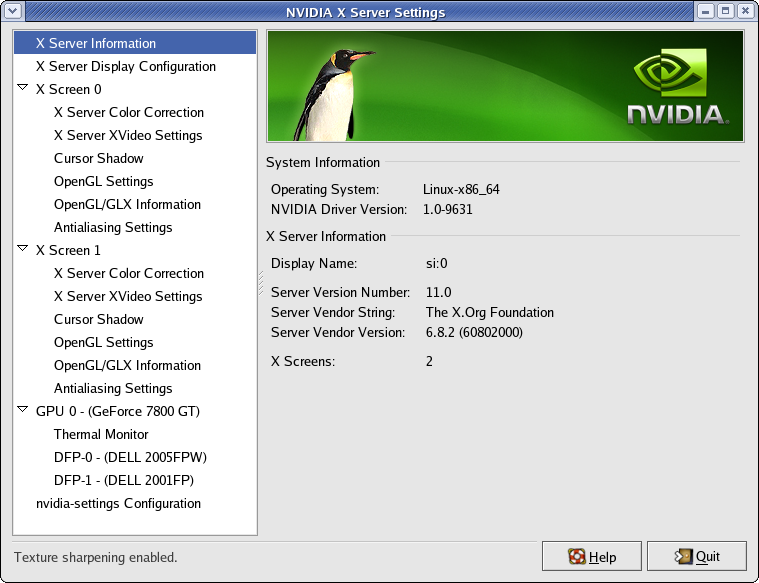Open Cursor Shadow under X Screen 1
The height and width of the screenshot is (583, 759).
pyautogui.click(x=99, y=320)
